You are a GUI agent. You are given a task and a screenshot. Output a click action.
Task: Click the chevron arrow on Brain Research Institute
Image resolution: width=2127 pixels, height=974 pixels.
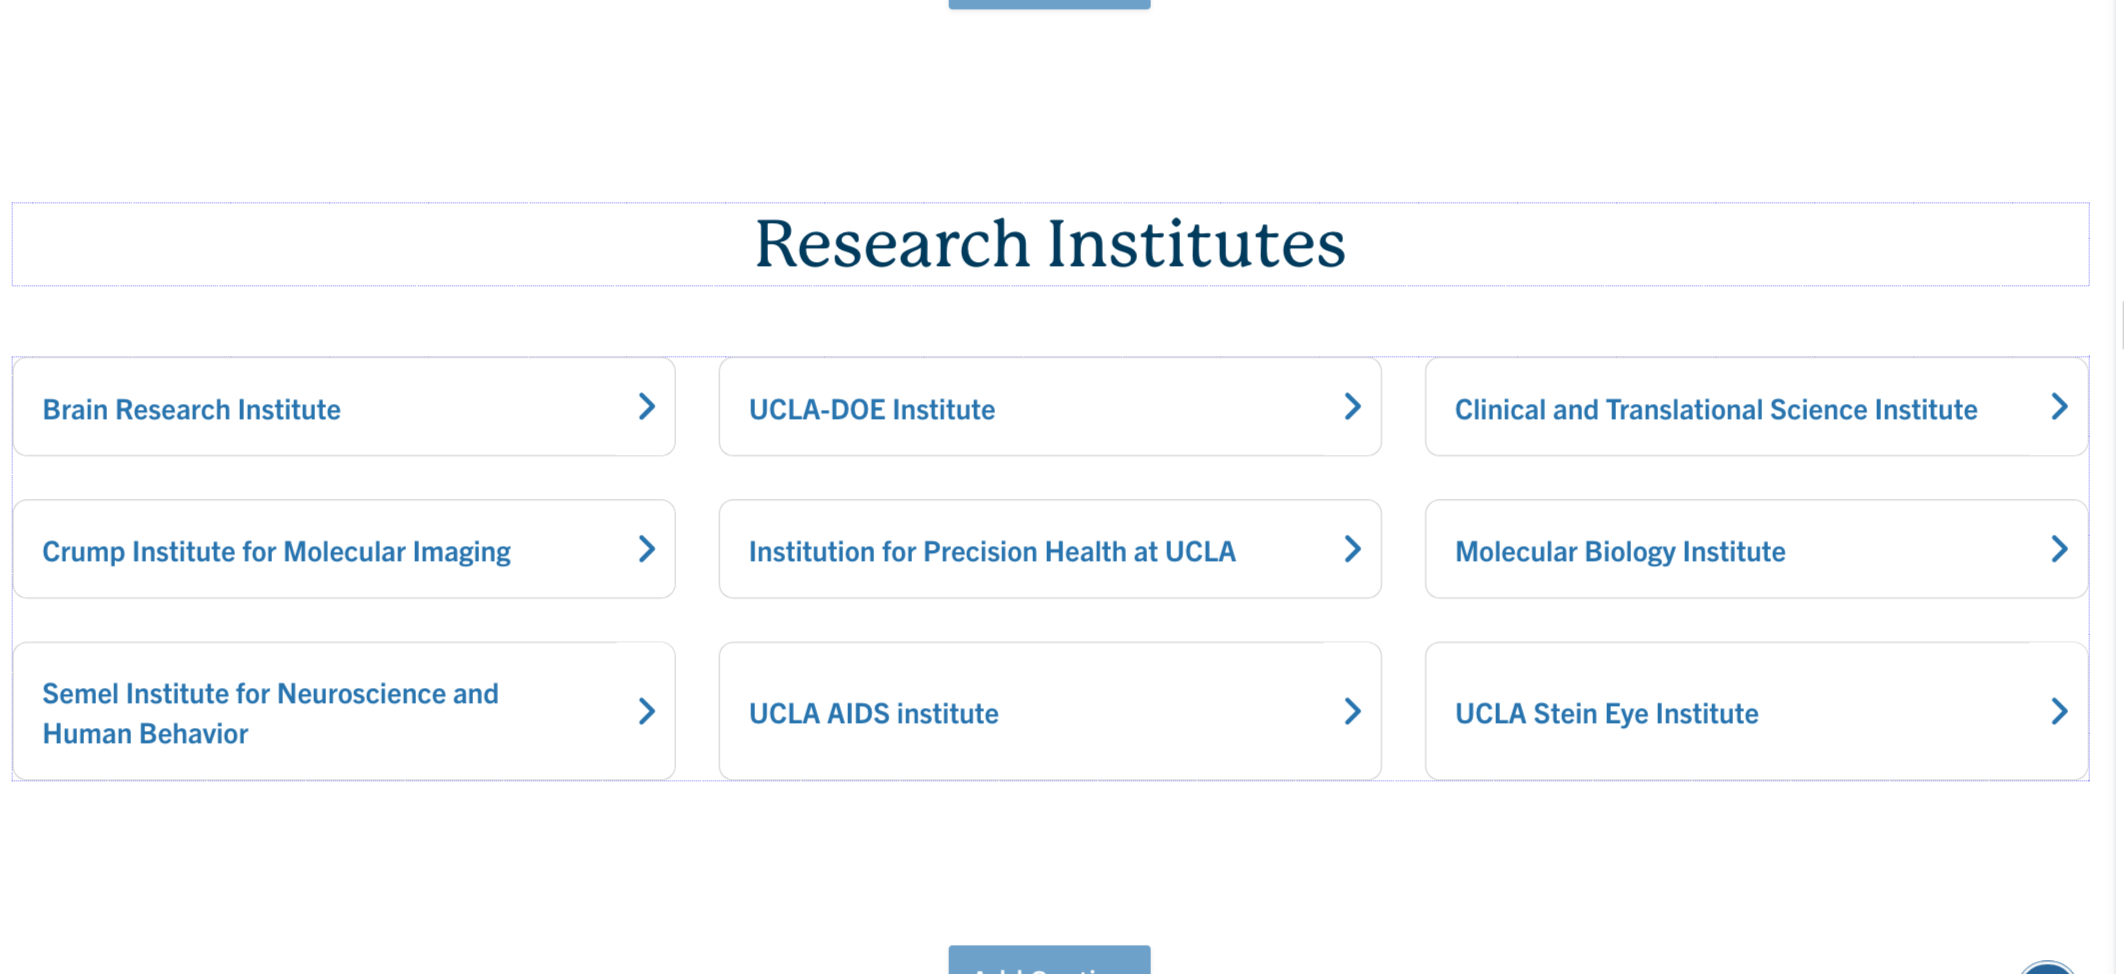(x=647, y=407)
